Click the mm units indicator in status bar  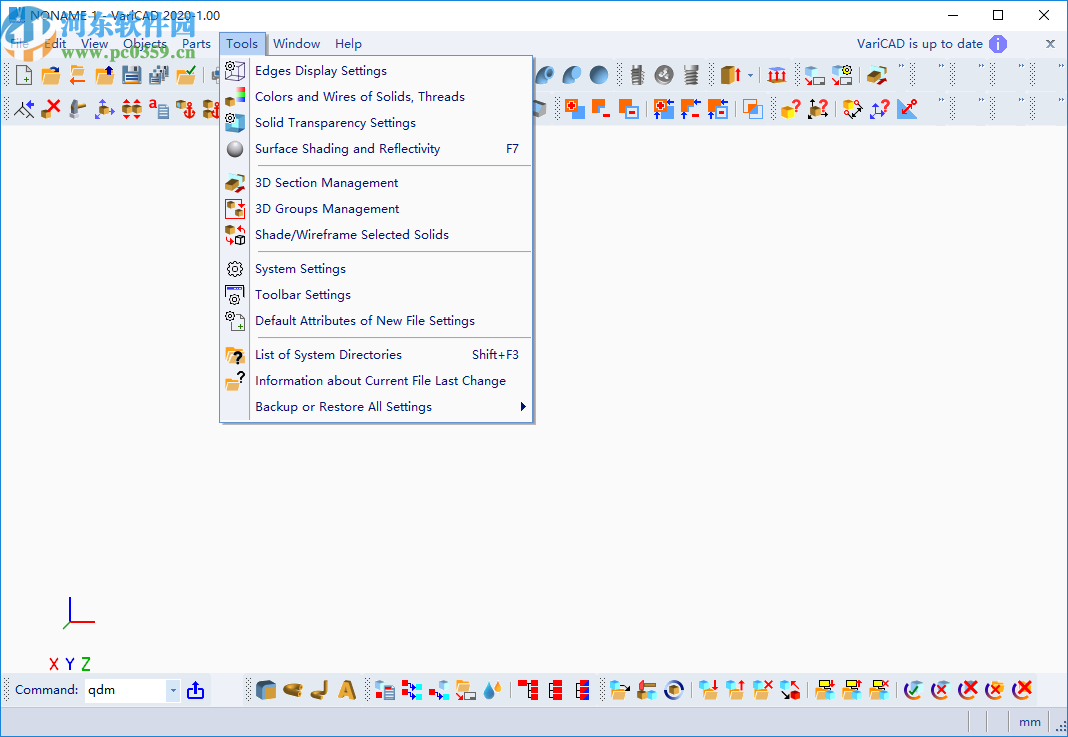1029,722
